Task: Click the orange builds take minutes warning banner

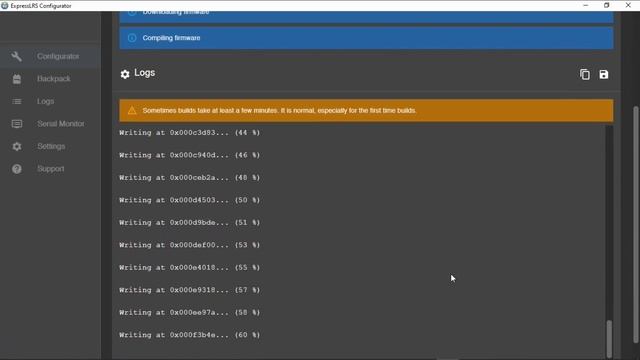Action: tap(366, 110)
